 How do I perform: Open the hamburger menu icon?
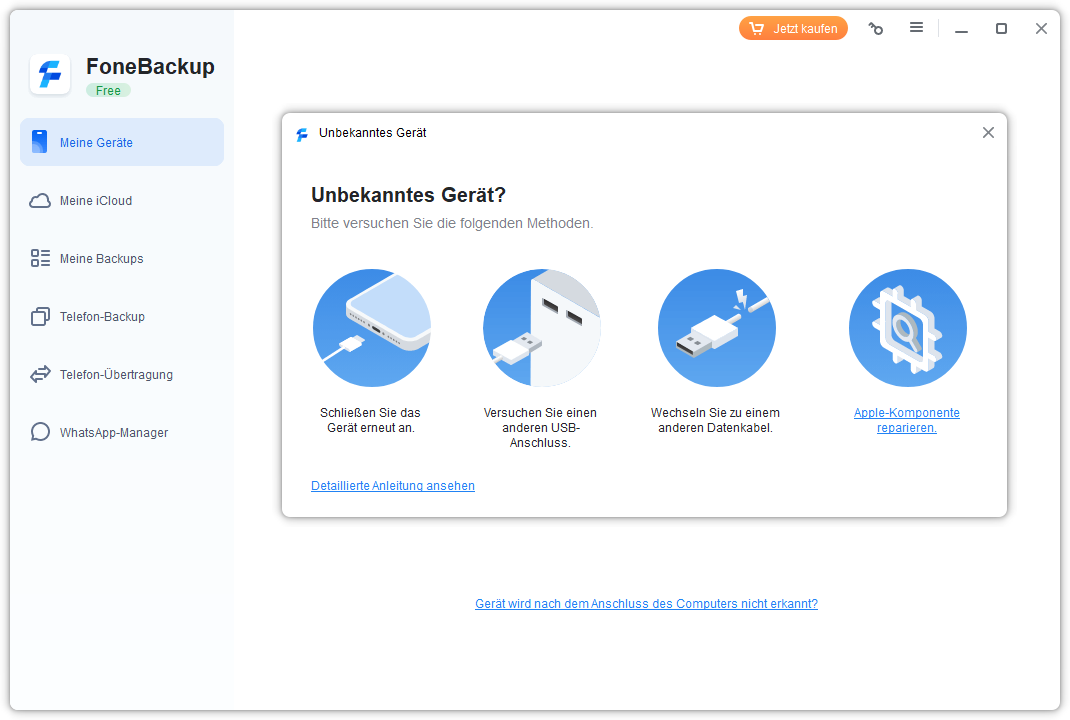pyautogui.click(x=916, y=27)
